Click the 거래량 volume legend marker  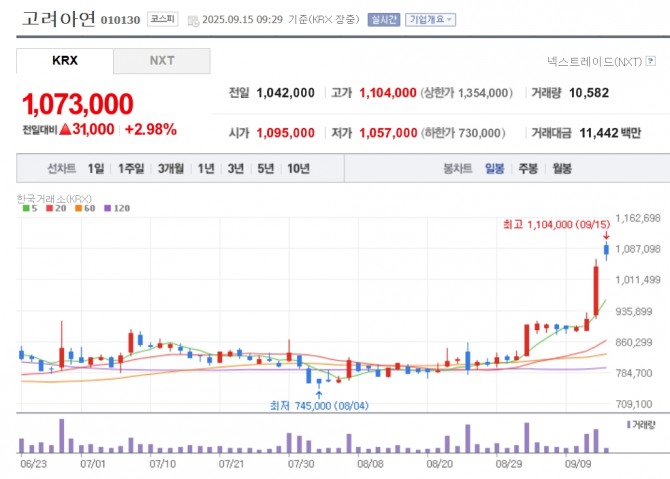[x=629, y=424]
